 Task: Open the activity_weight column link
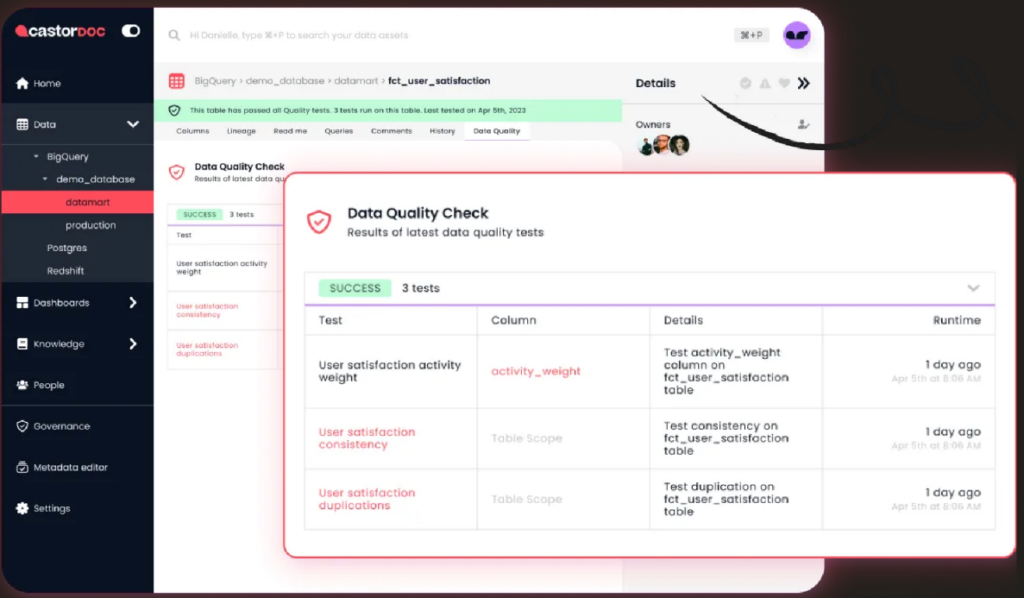tap(536, 371)
